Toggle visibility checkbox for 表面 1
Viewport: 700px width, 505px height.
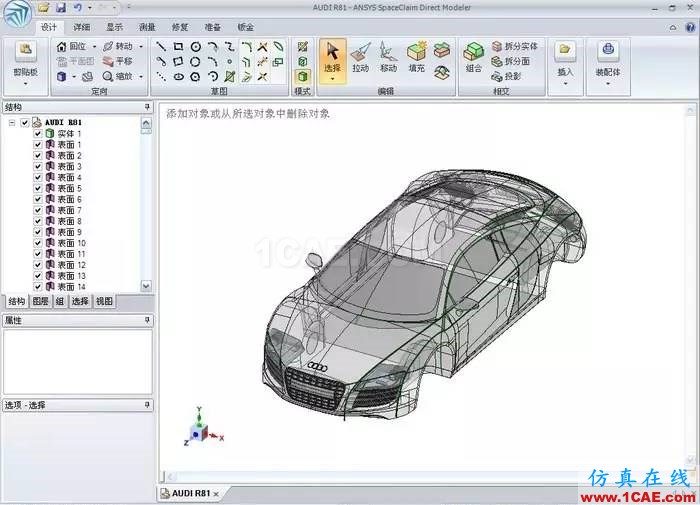tap(38, 145)
